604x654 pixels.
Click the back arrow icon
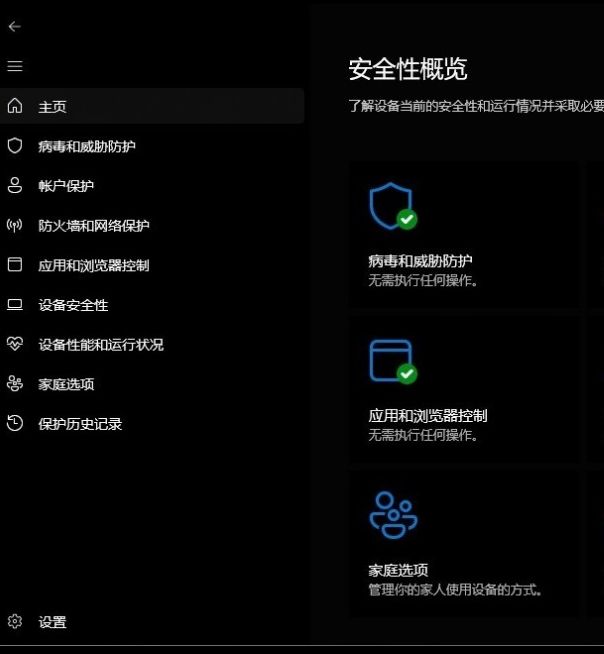click(15, 27)
